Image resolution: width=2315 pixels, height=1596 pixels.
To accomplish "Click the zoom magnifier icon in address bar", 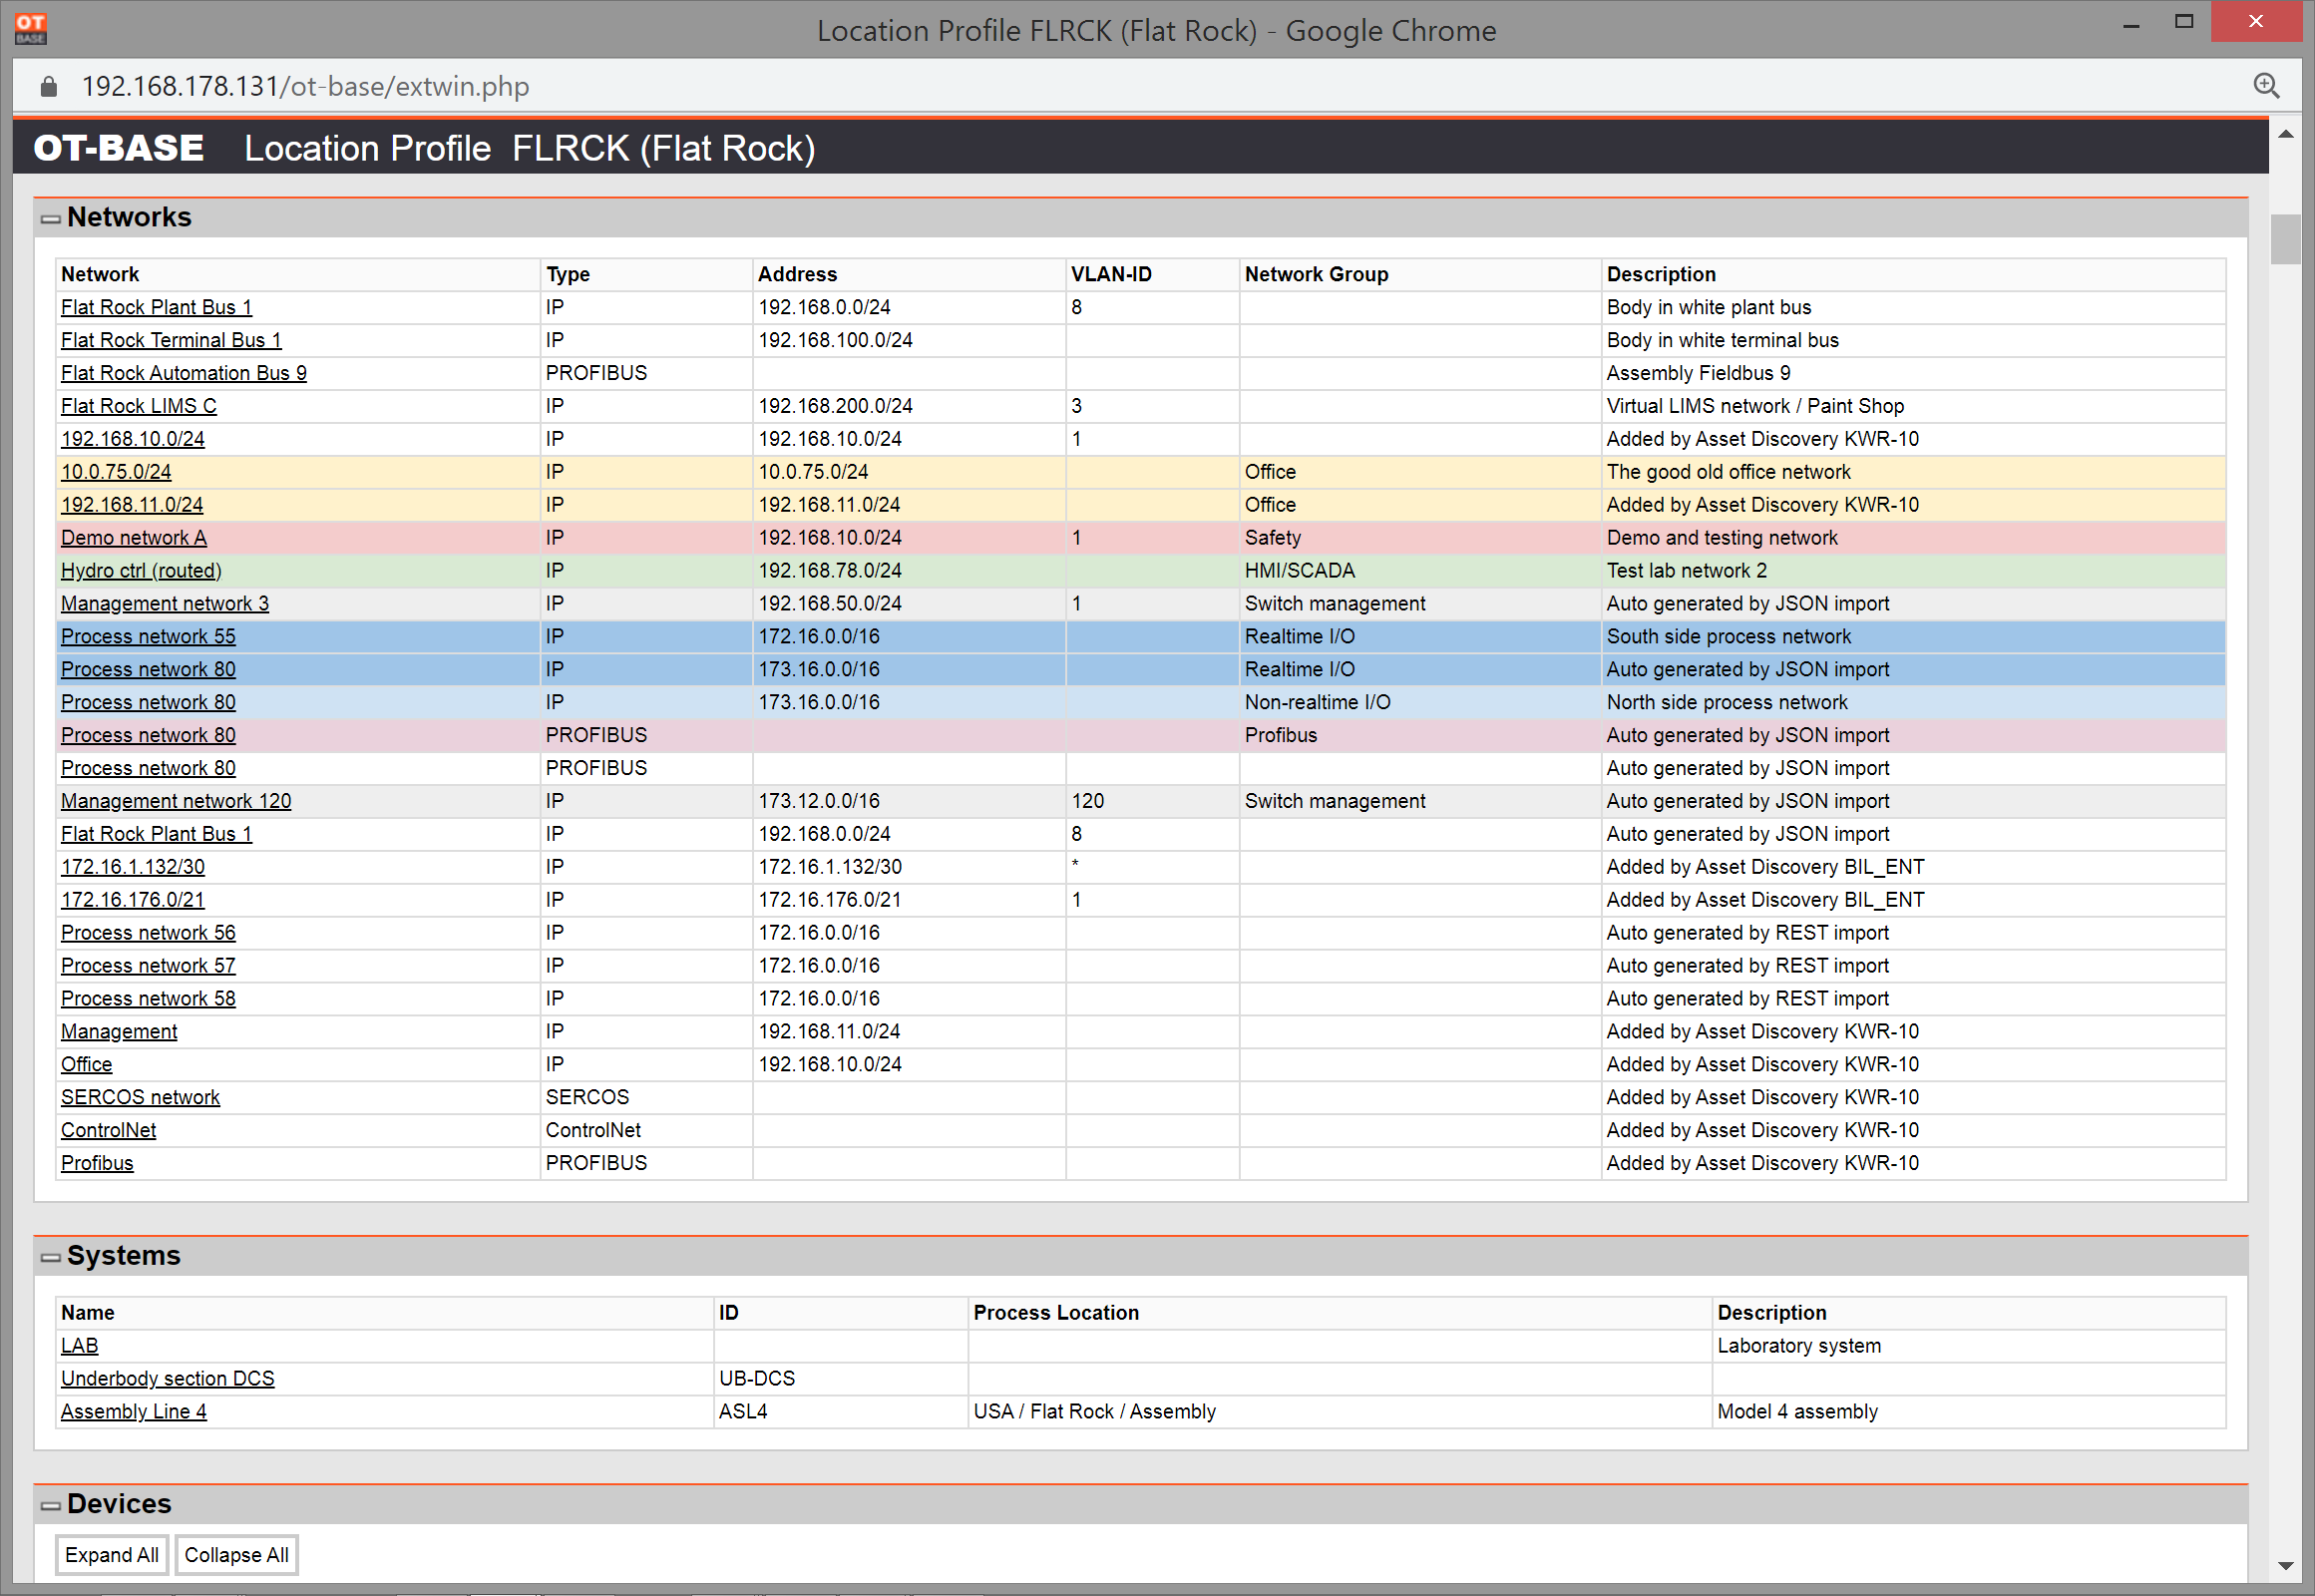I will coord(2266,86).
